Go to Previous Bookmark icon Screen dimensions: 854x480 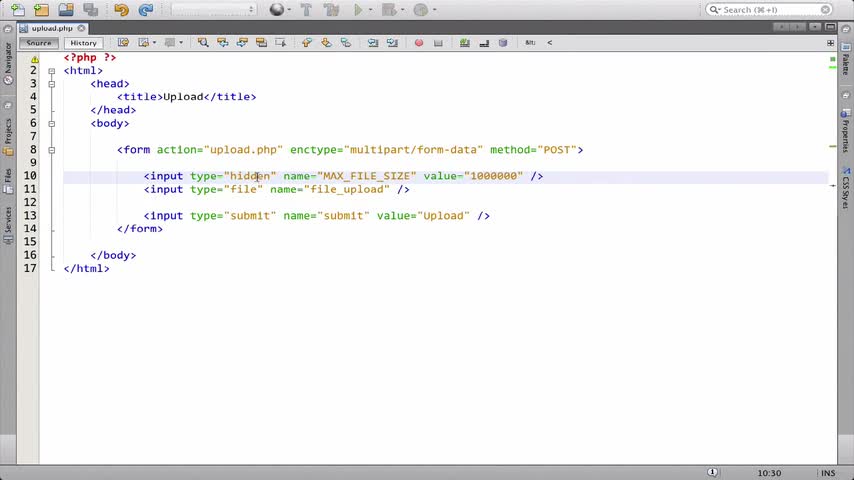pos(307,42)
